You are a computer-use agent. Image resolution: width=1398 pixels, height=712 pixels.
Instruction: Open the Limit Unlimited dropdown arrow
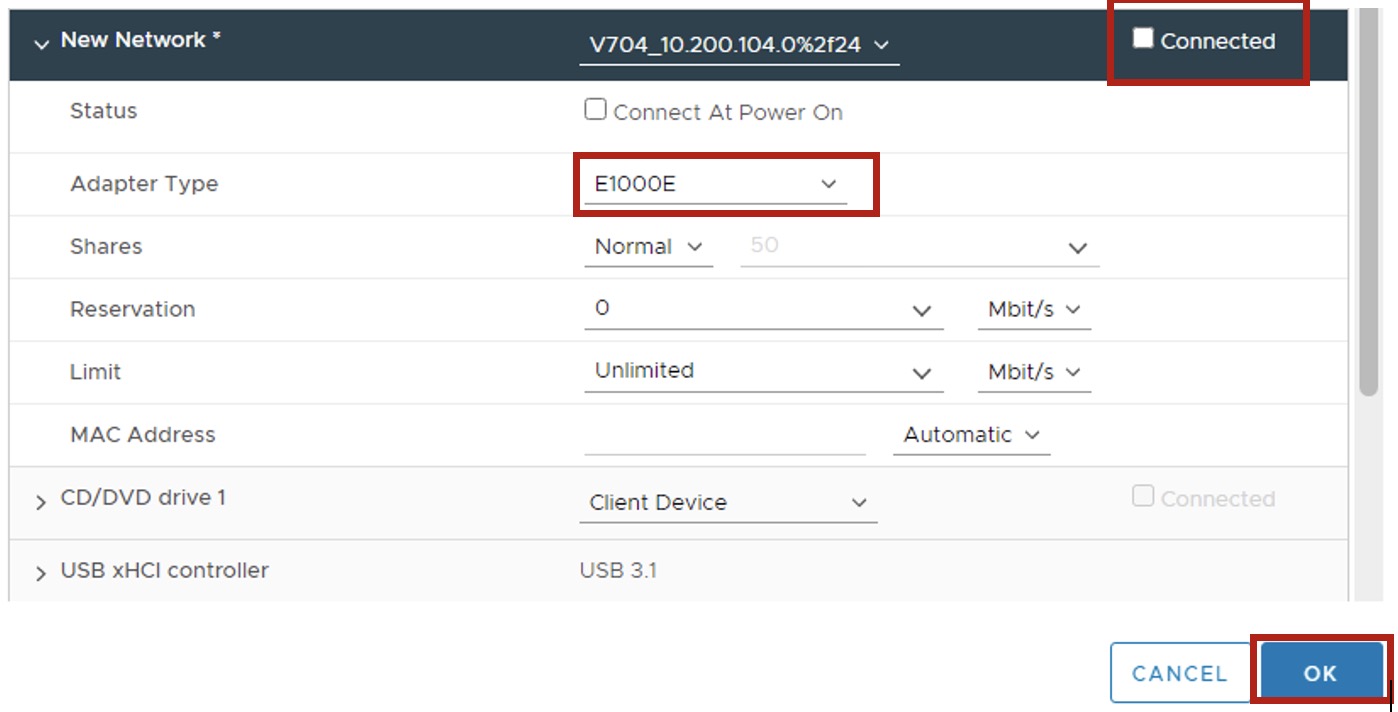coord(921,373)
